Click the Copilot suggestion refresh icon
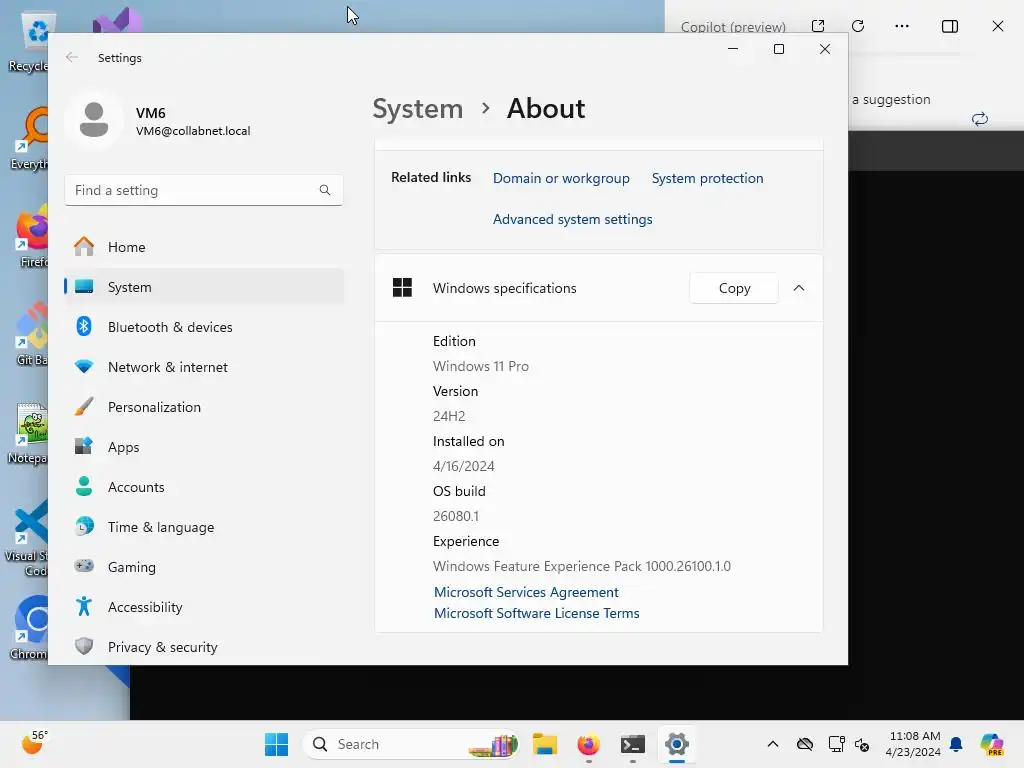This screenshot has width=1024, height=768. point(980,119)
